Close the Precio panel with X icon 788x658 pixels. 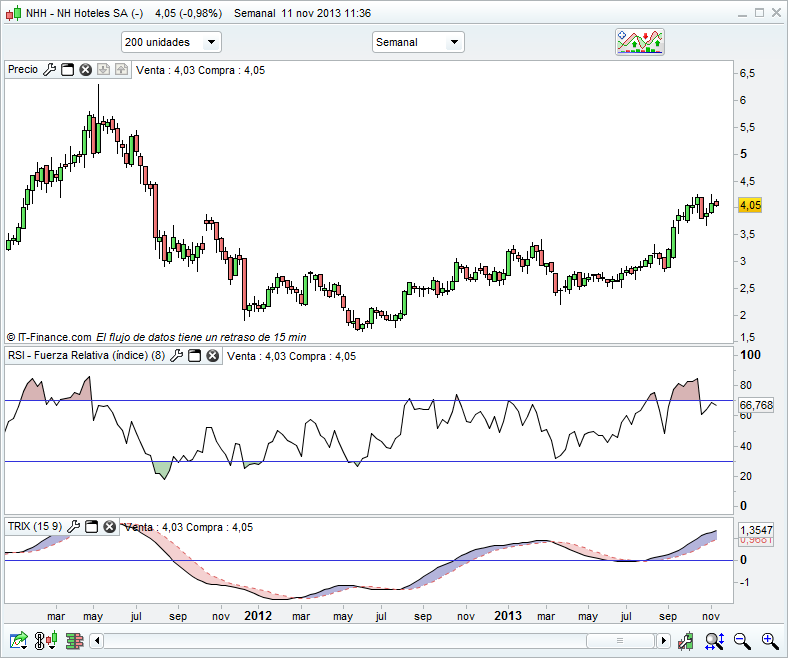click(x=86, y=70)
